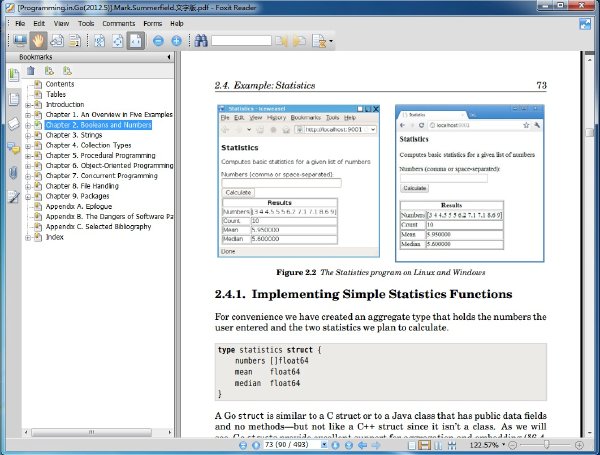The width and height of the screenshot is (600, 455).
Task: Expand the Introduction bookmark
Action: click(28, 105)
